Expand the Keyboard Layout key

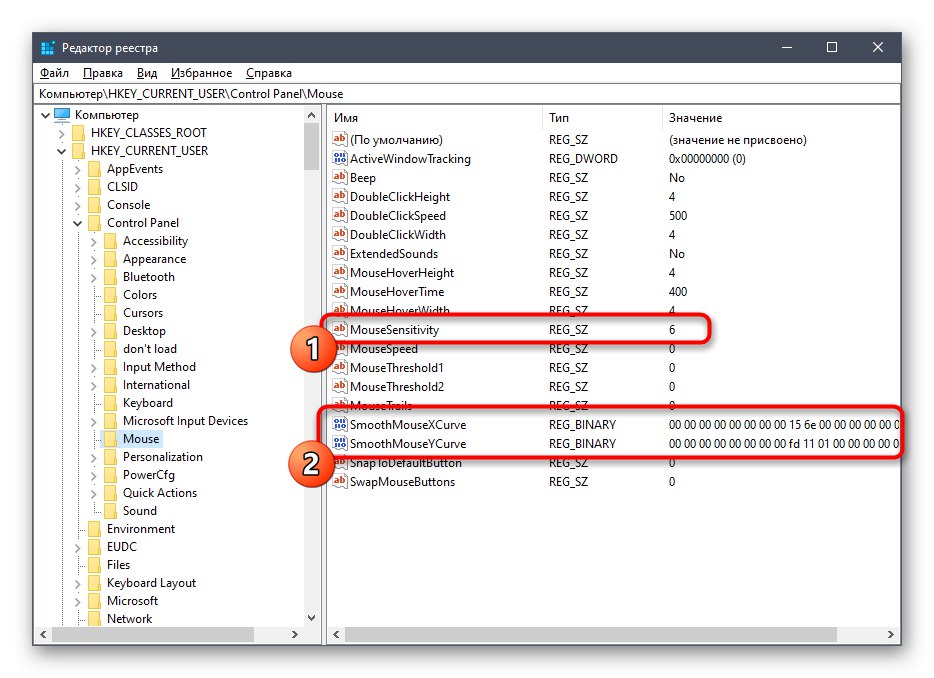point(77,584)
